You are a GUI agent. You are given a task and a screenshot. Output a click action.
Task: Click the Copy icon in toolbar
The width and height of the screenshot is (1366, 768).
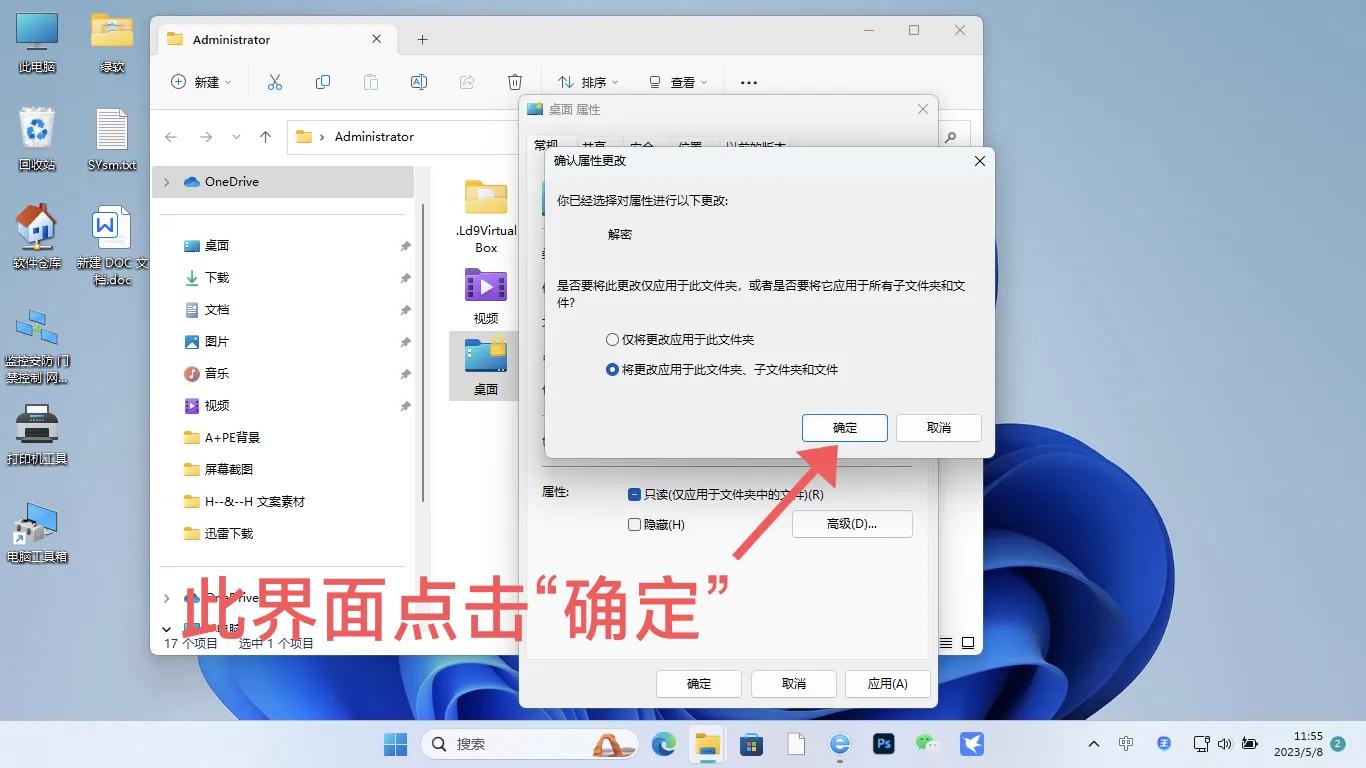click(x=323, y=82)
